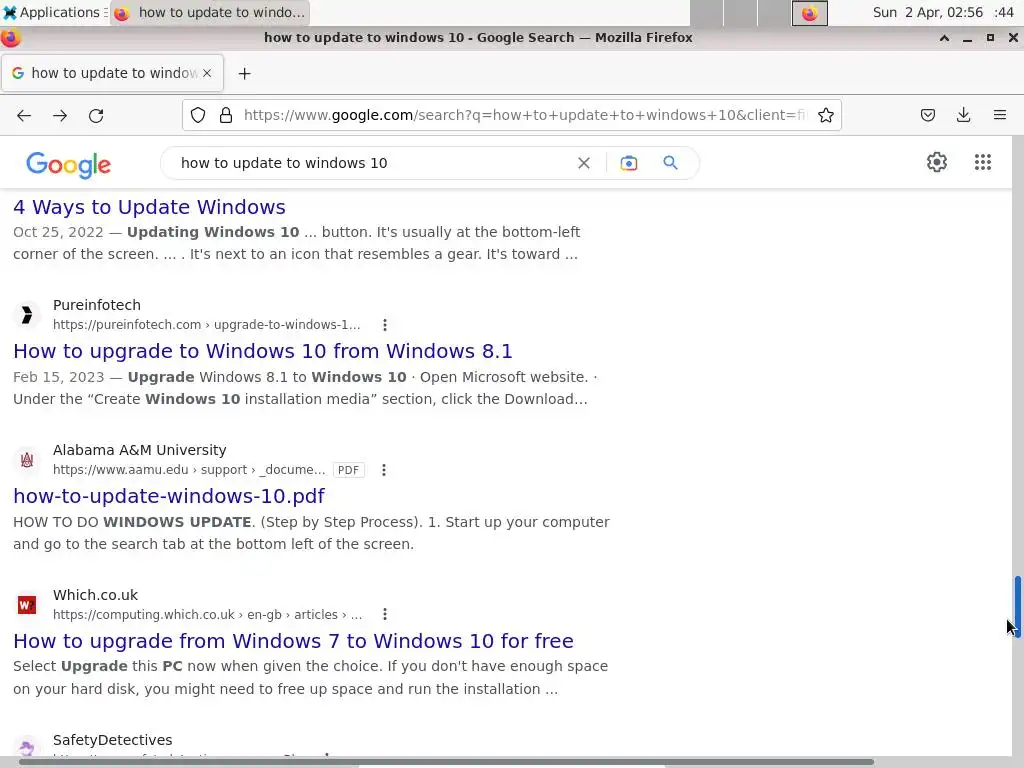Click the Alabama A&M University favicon

tap(27, 460)
